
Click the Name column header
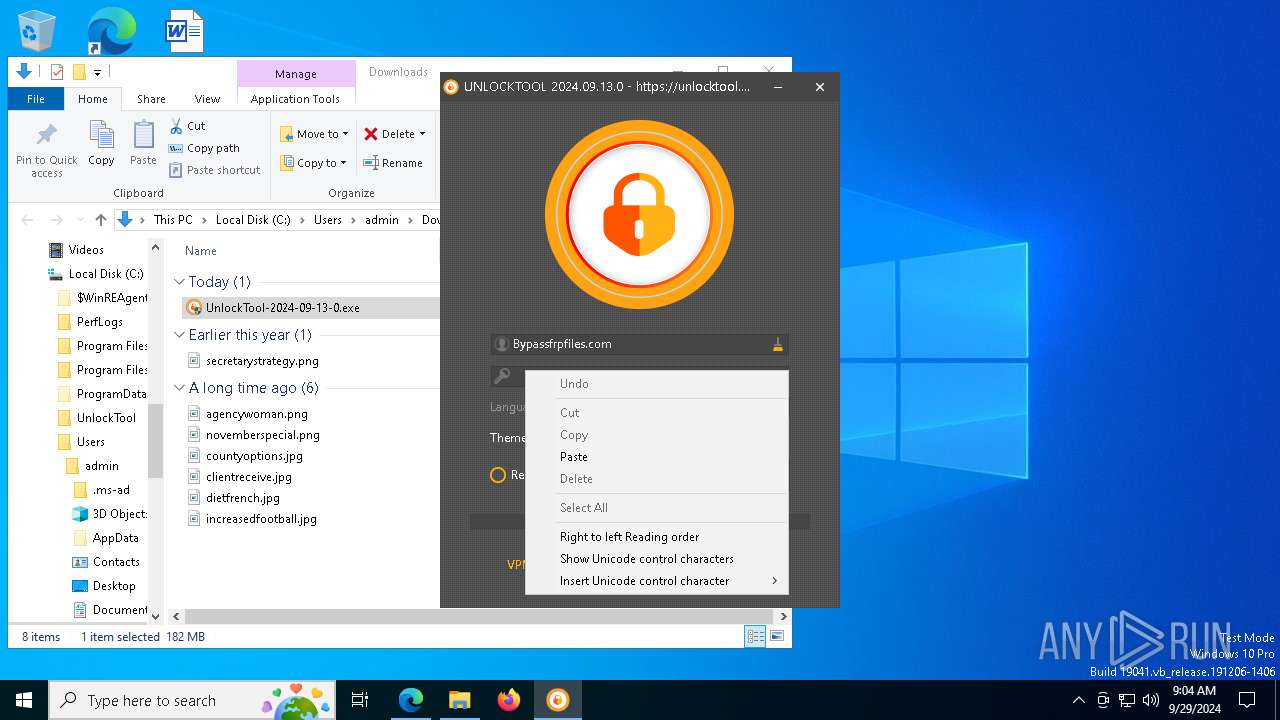201,251
